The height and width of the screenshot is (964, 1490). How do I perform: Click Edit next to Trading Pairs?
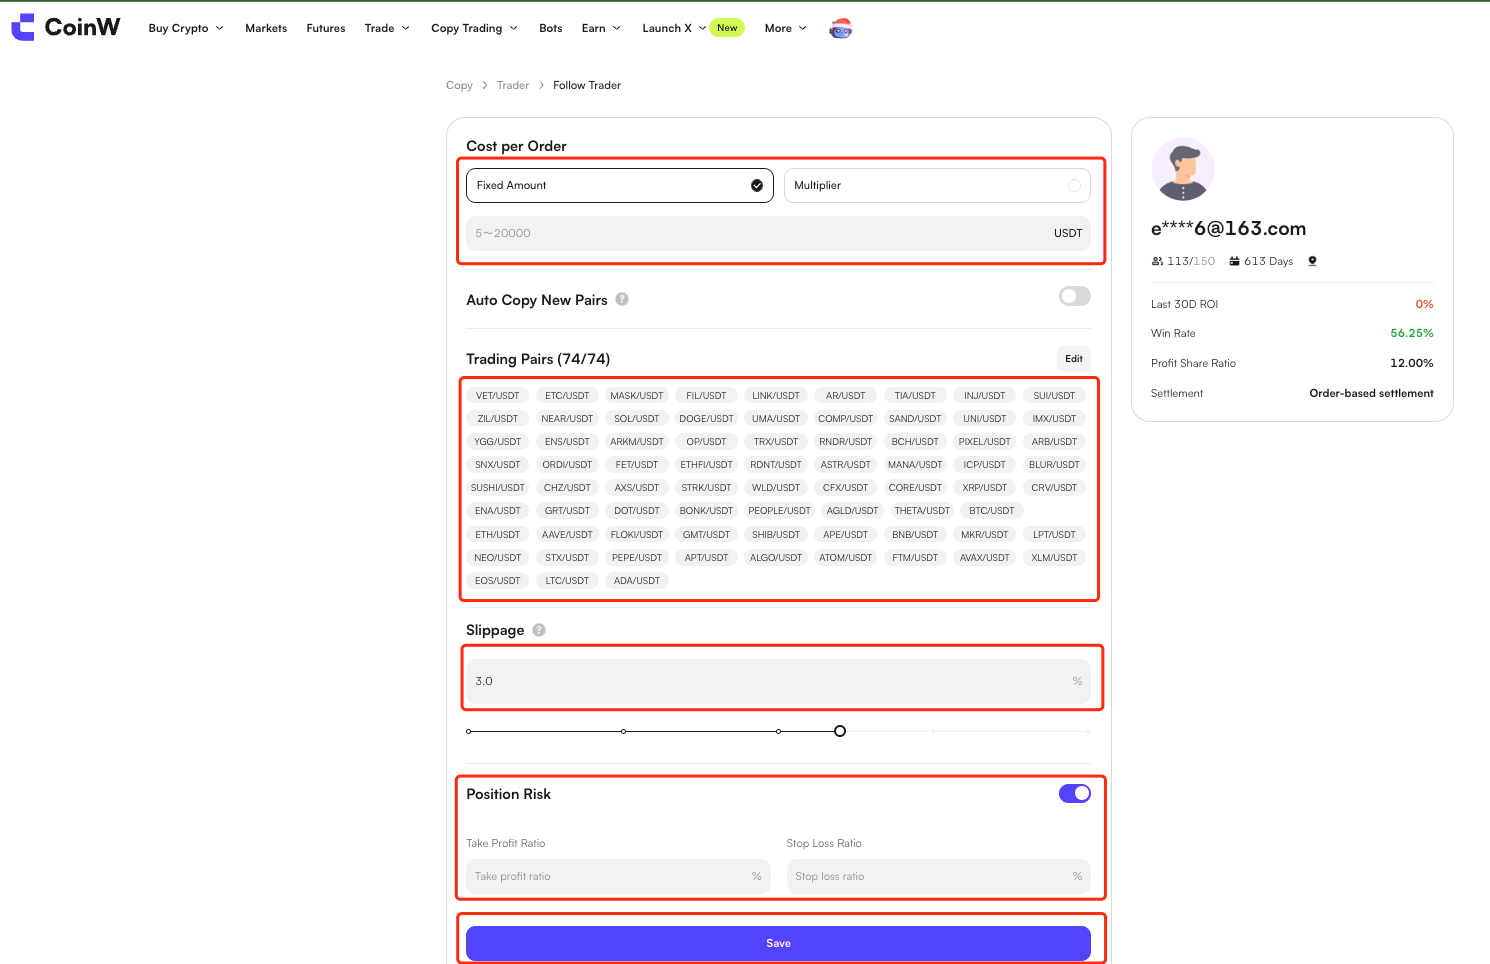point(1073,358)
